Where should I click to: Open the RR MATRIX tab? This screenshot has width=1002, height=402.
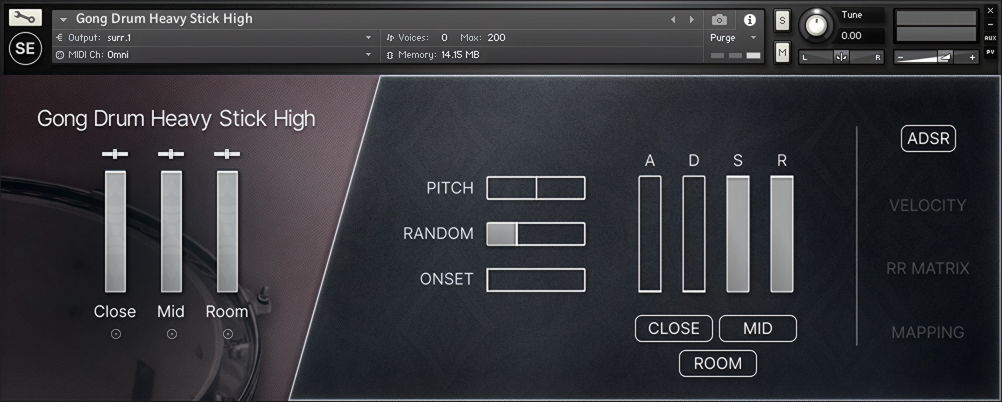click(927, 268)
